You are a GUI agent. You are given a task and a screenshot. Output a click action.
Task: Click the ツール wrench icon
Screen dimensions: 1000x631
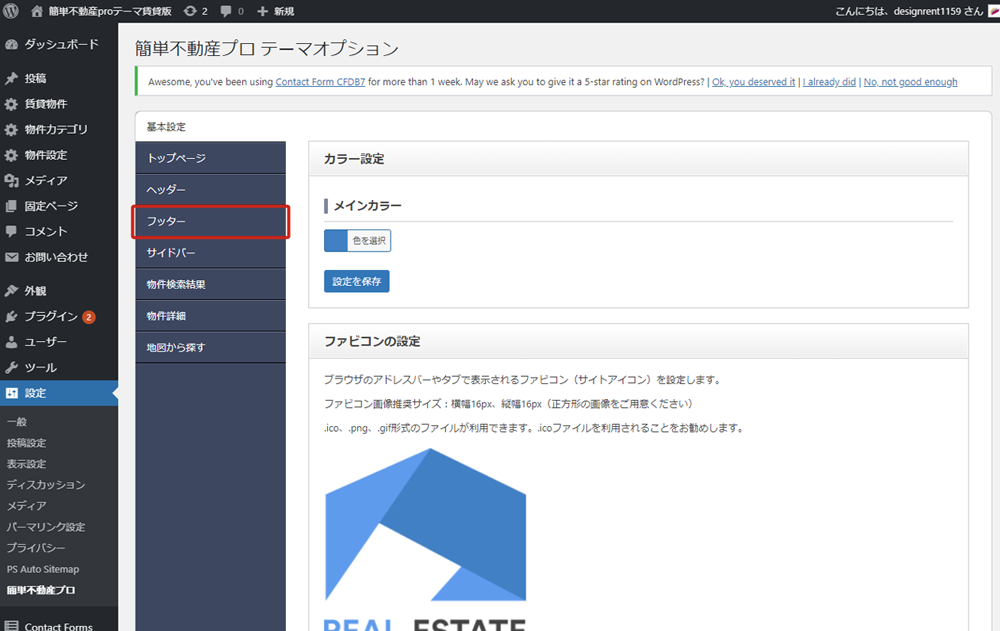[x=12, y=368]
